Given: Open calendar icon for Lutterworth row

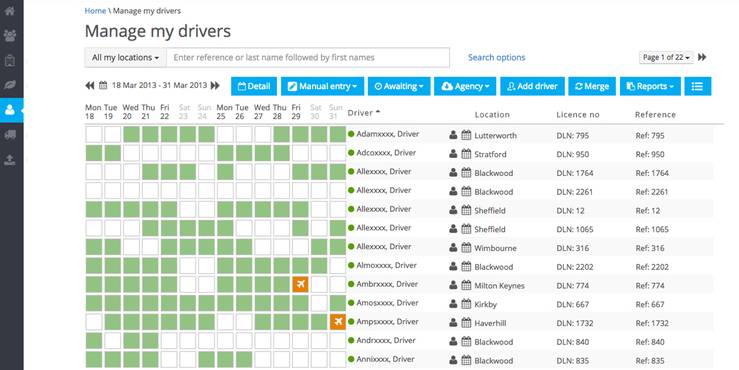Looking at the screenshot, I should (x=466, y=135).
